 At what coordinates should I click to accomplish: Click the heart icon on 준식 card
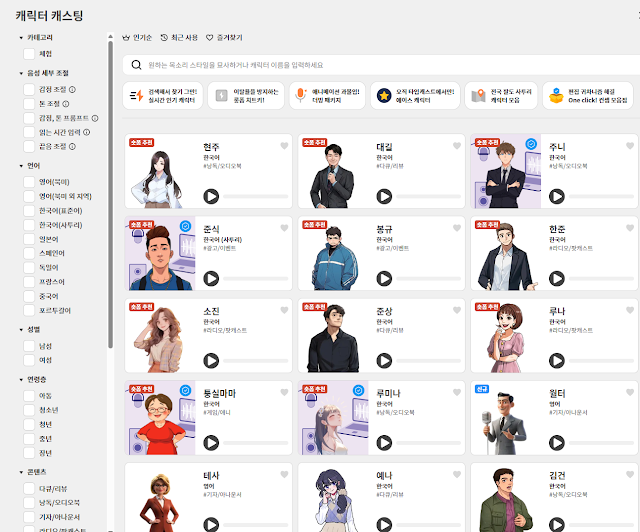pos(284,228)
